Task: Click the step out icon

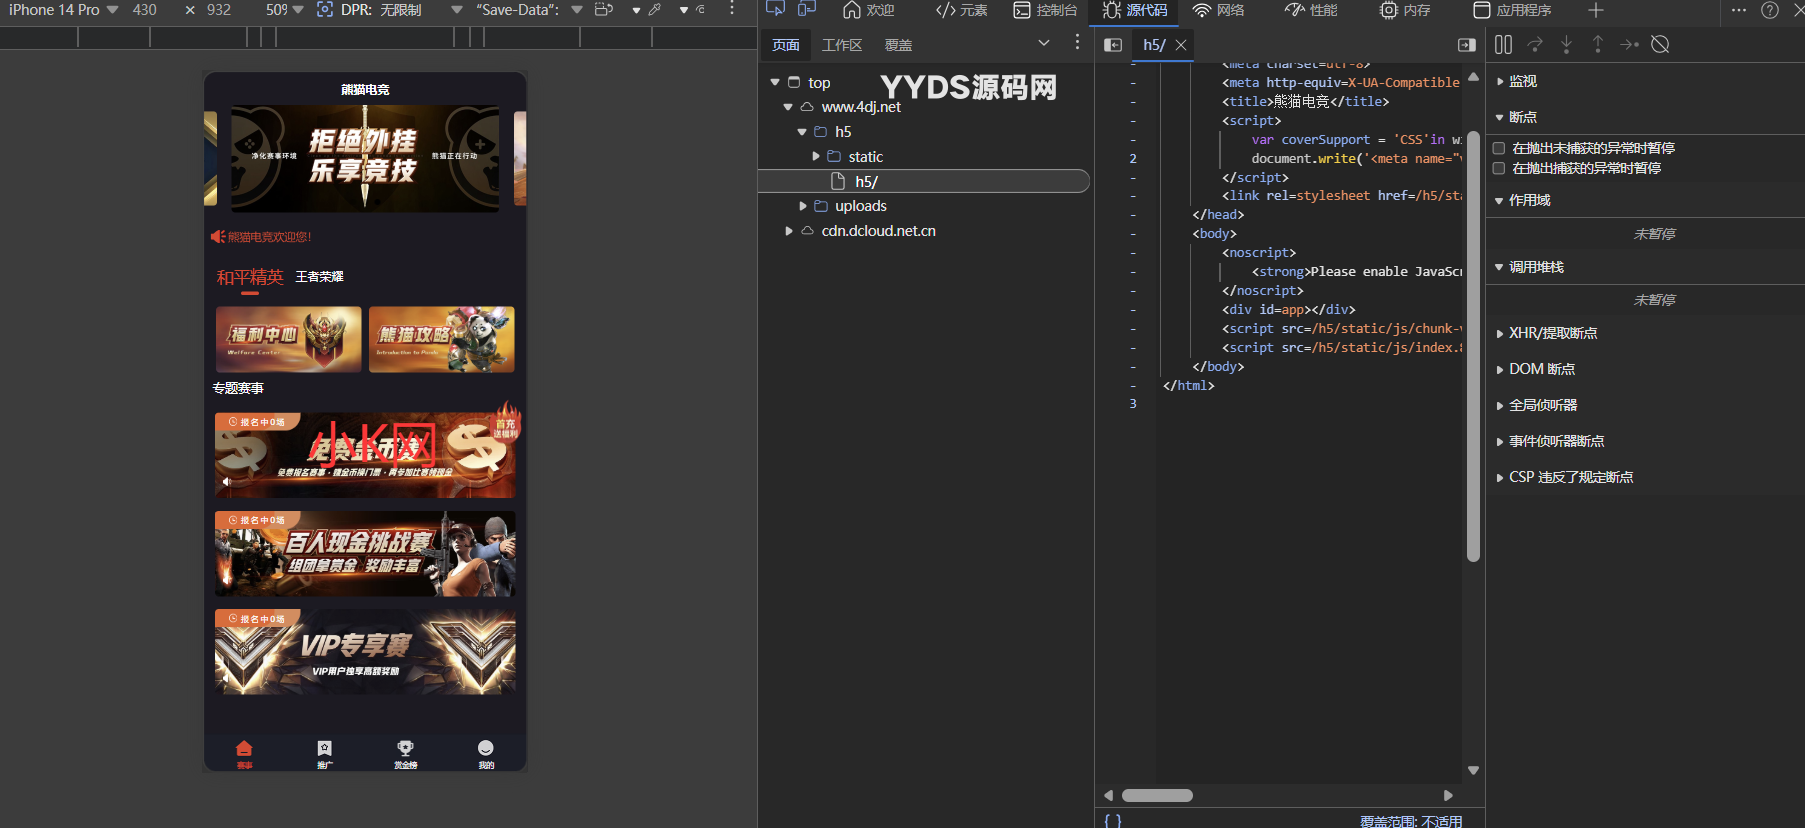Action: tap(1598, 45)
